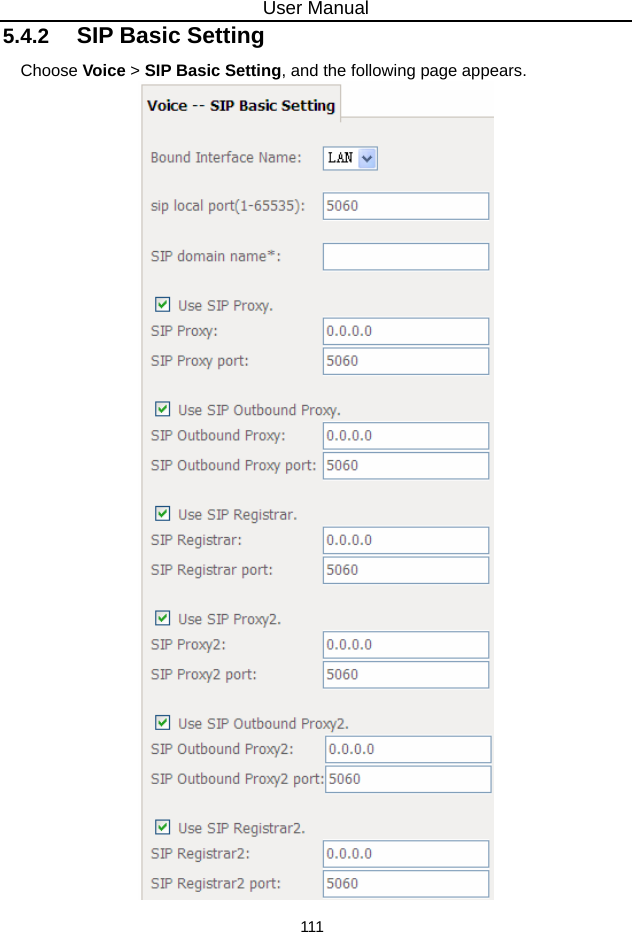Click the SIP Registrar2 address field
The height and width of the screenshot is (932, 632).
click(406, 854)
